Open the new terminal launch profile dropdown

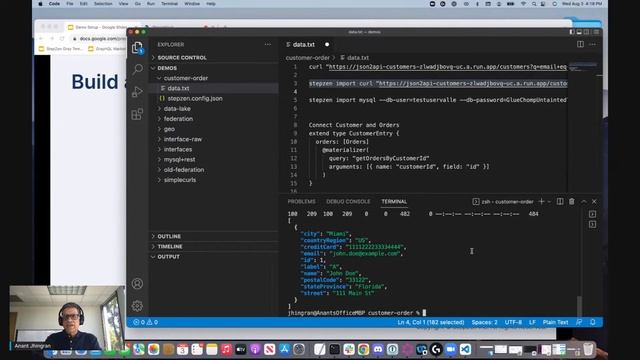pos(549,202)
